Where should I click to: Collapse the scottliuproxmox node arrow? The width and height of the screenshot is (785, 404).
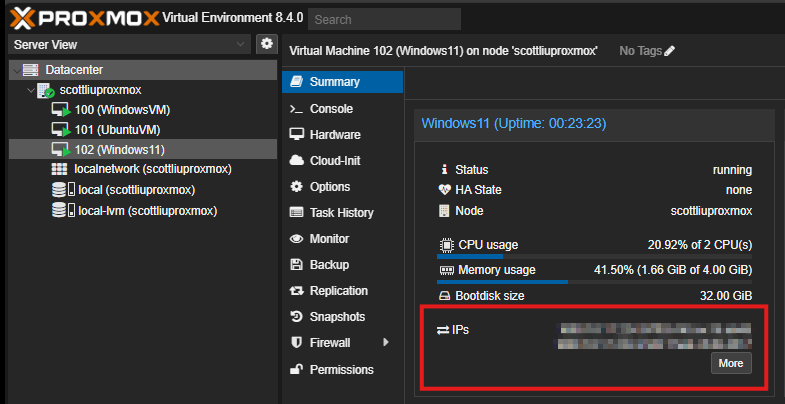32,91
